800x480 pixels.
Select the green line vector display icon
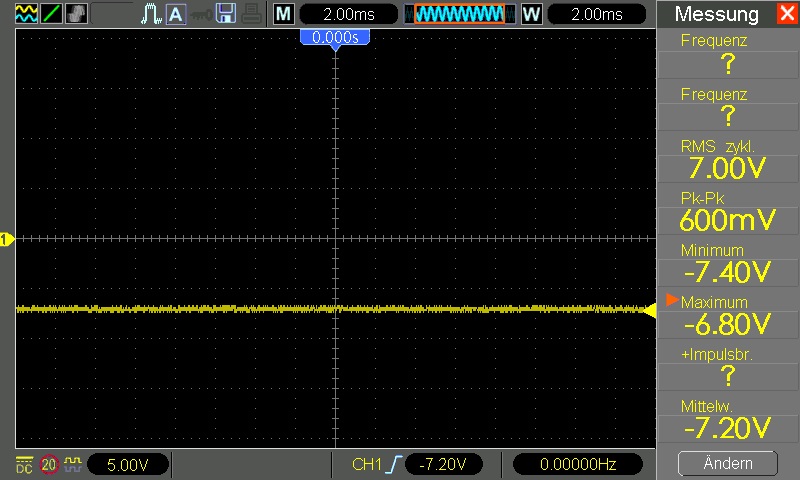pos(51,14)
